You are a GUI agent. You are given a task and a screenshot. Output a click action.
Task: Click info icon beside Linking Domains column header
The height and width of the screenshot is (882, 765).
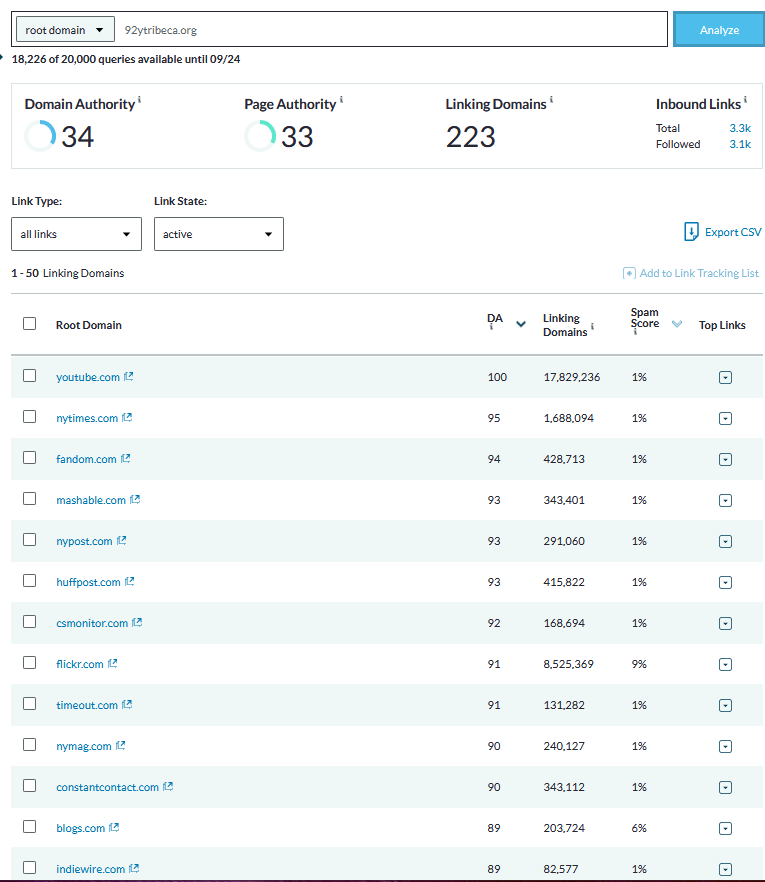[x=592, y=326]
